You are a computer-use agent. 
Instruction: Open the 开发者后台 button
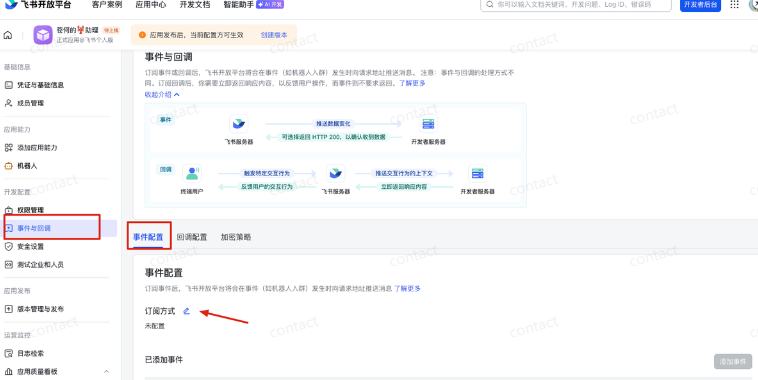(700, 5)
